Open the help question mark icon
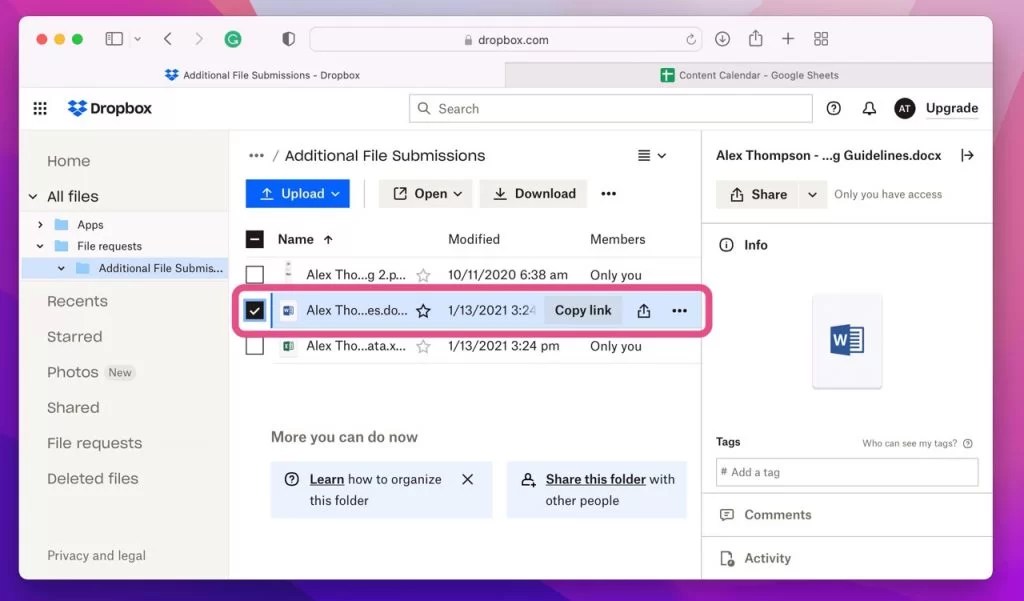The height and width of the screenshot is (601, 1024). pos(833,108)
